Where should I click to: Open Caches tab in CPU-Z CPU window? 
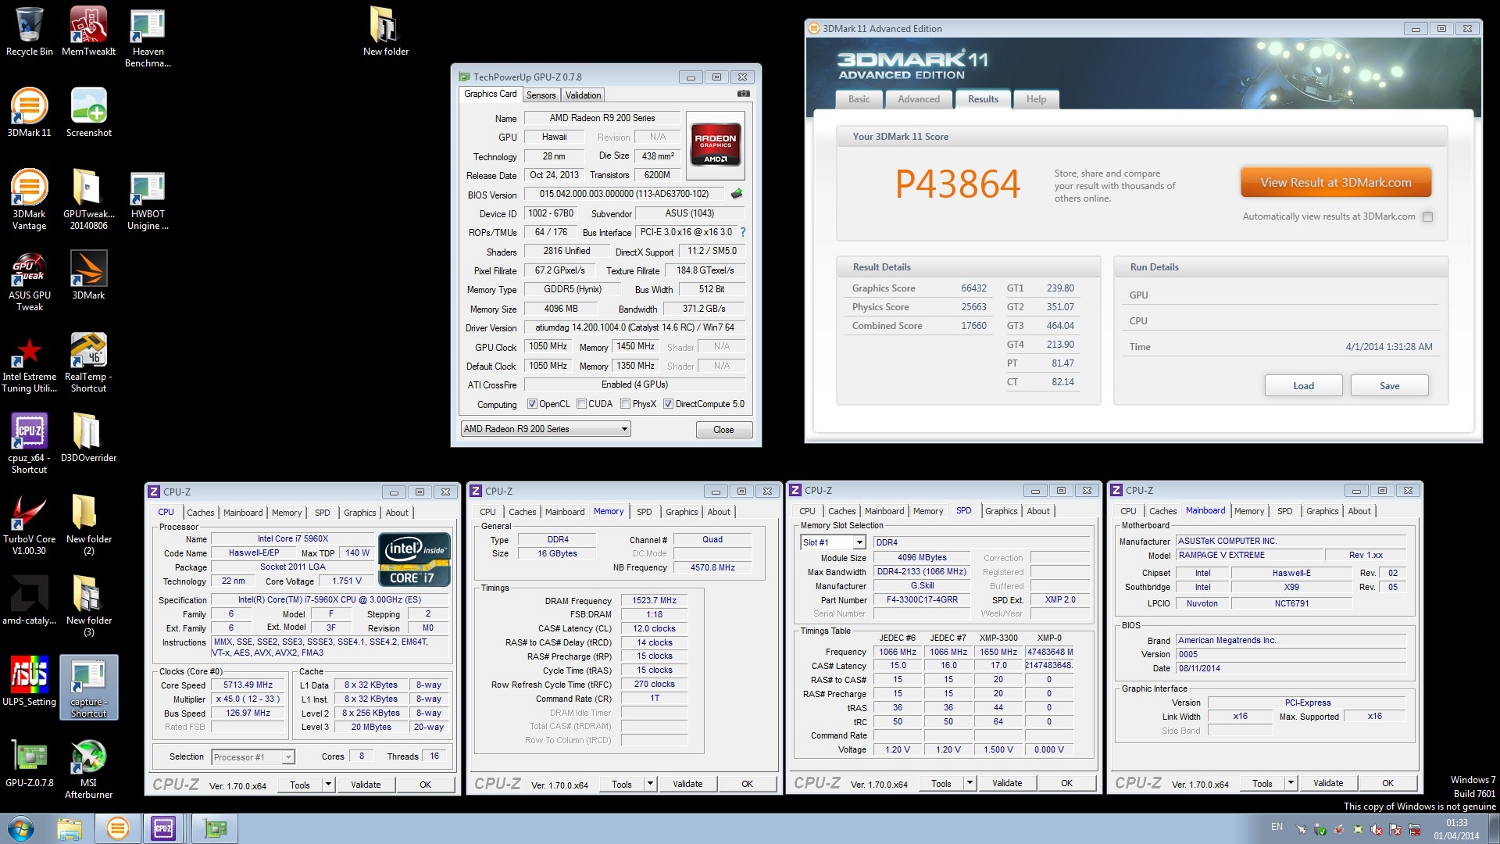pyautogui.click(x=200, y=513)
